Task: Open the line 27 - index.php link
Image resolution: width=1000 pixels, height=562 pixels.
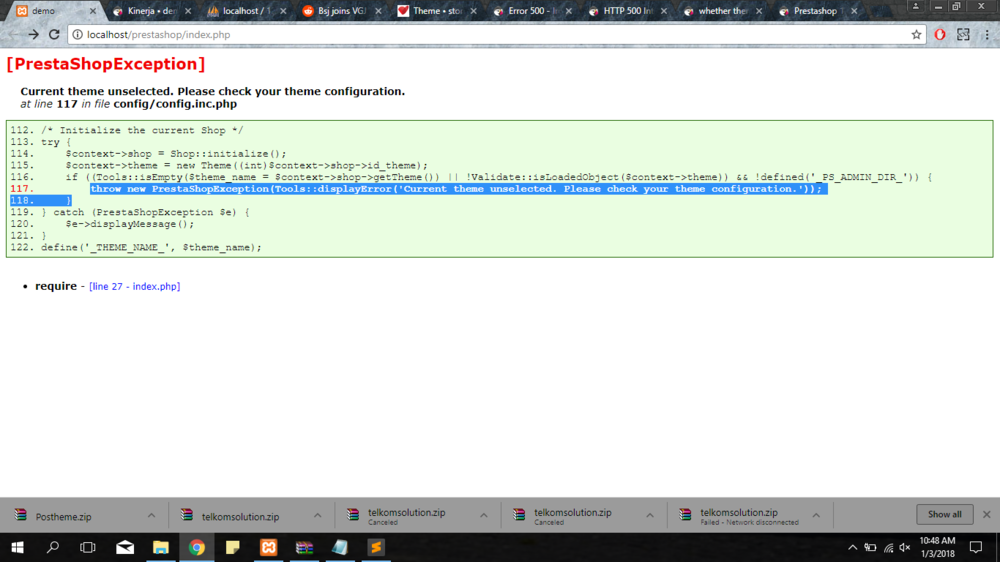Action: pyautogui.click(x=135, y=286)
